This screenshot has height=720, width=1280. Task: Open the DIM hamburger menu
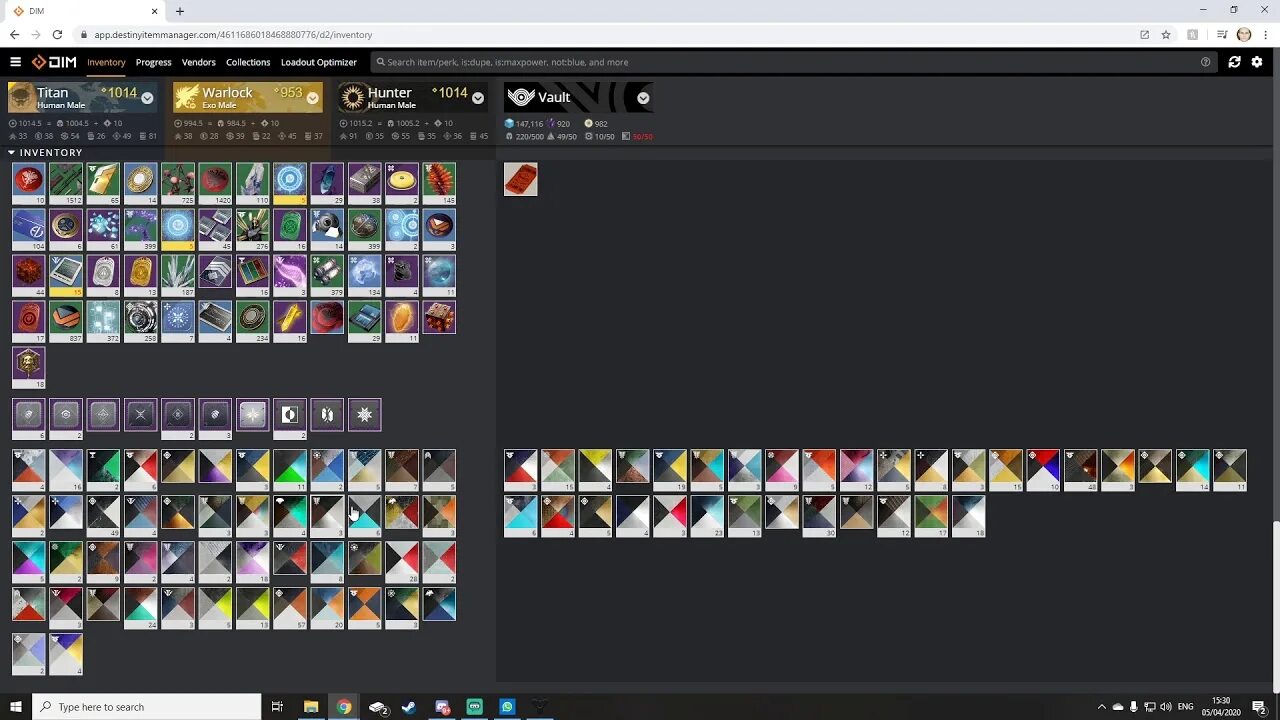point(15,62)
